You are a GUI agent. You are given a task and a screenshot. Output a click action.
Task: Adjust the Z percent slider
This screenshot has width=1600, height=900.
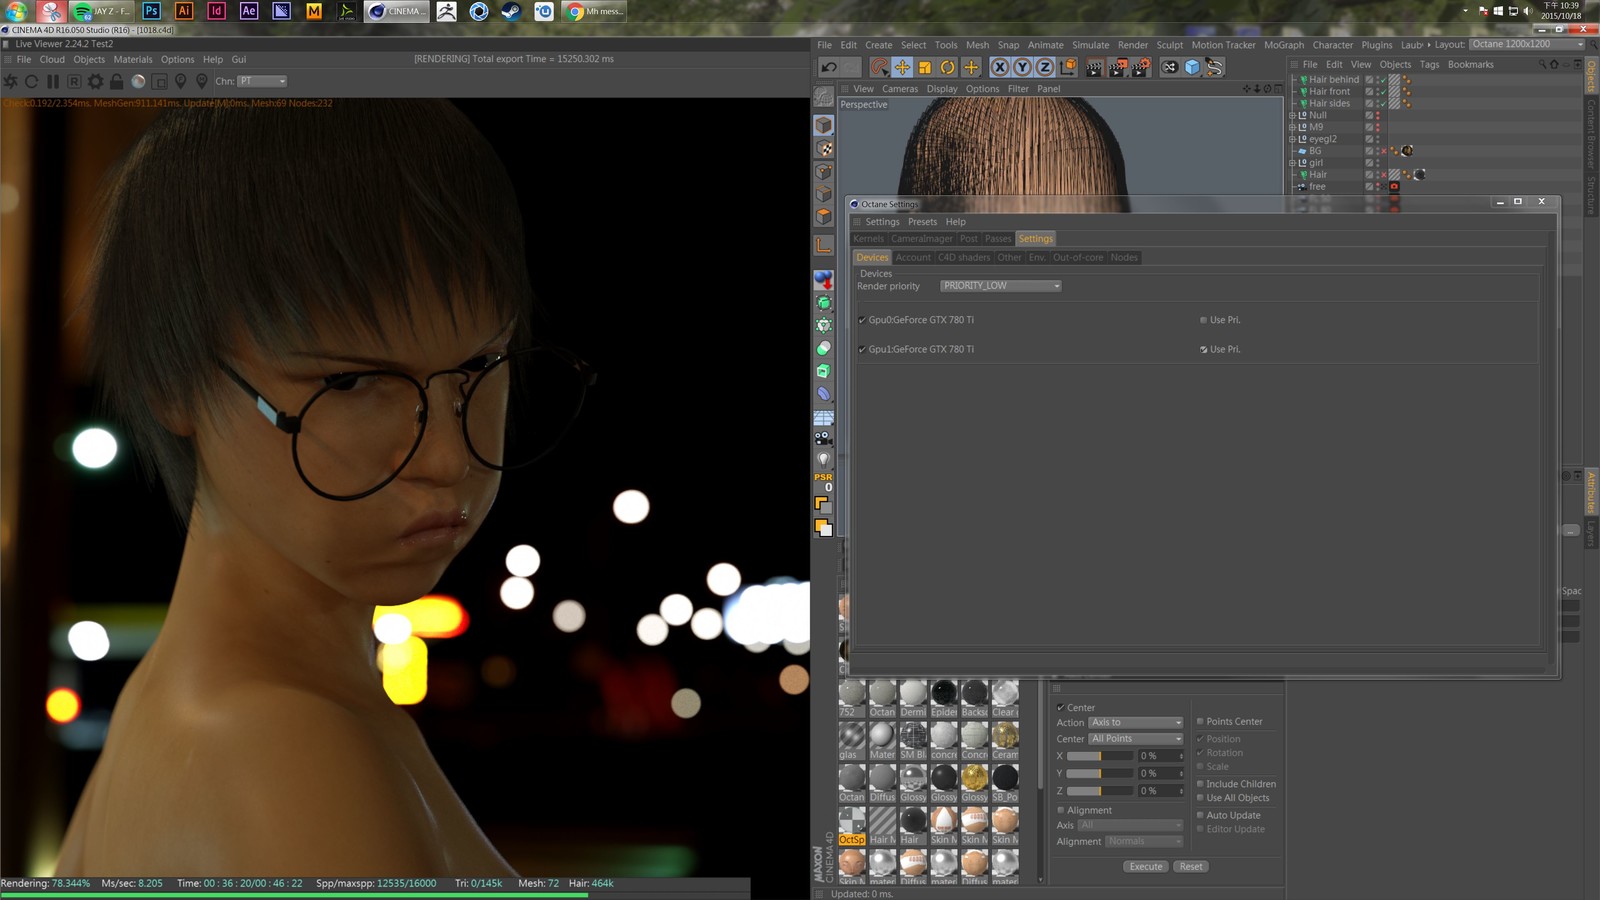(1100, 790)
